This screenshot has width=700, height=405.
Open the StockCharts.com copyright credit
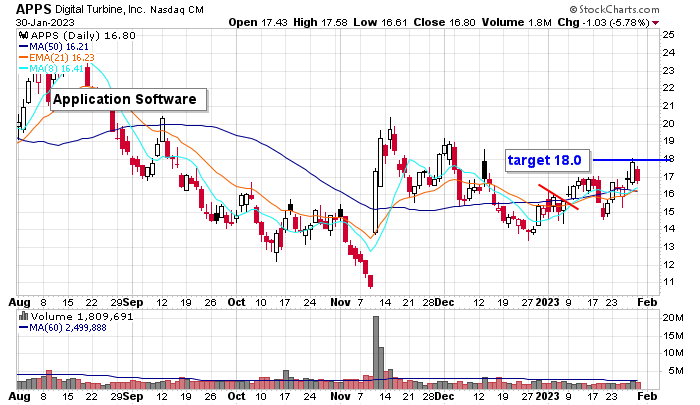(x=614, y=9)
